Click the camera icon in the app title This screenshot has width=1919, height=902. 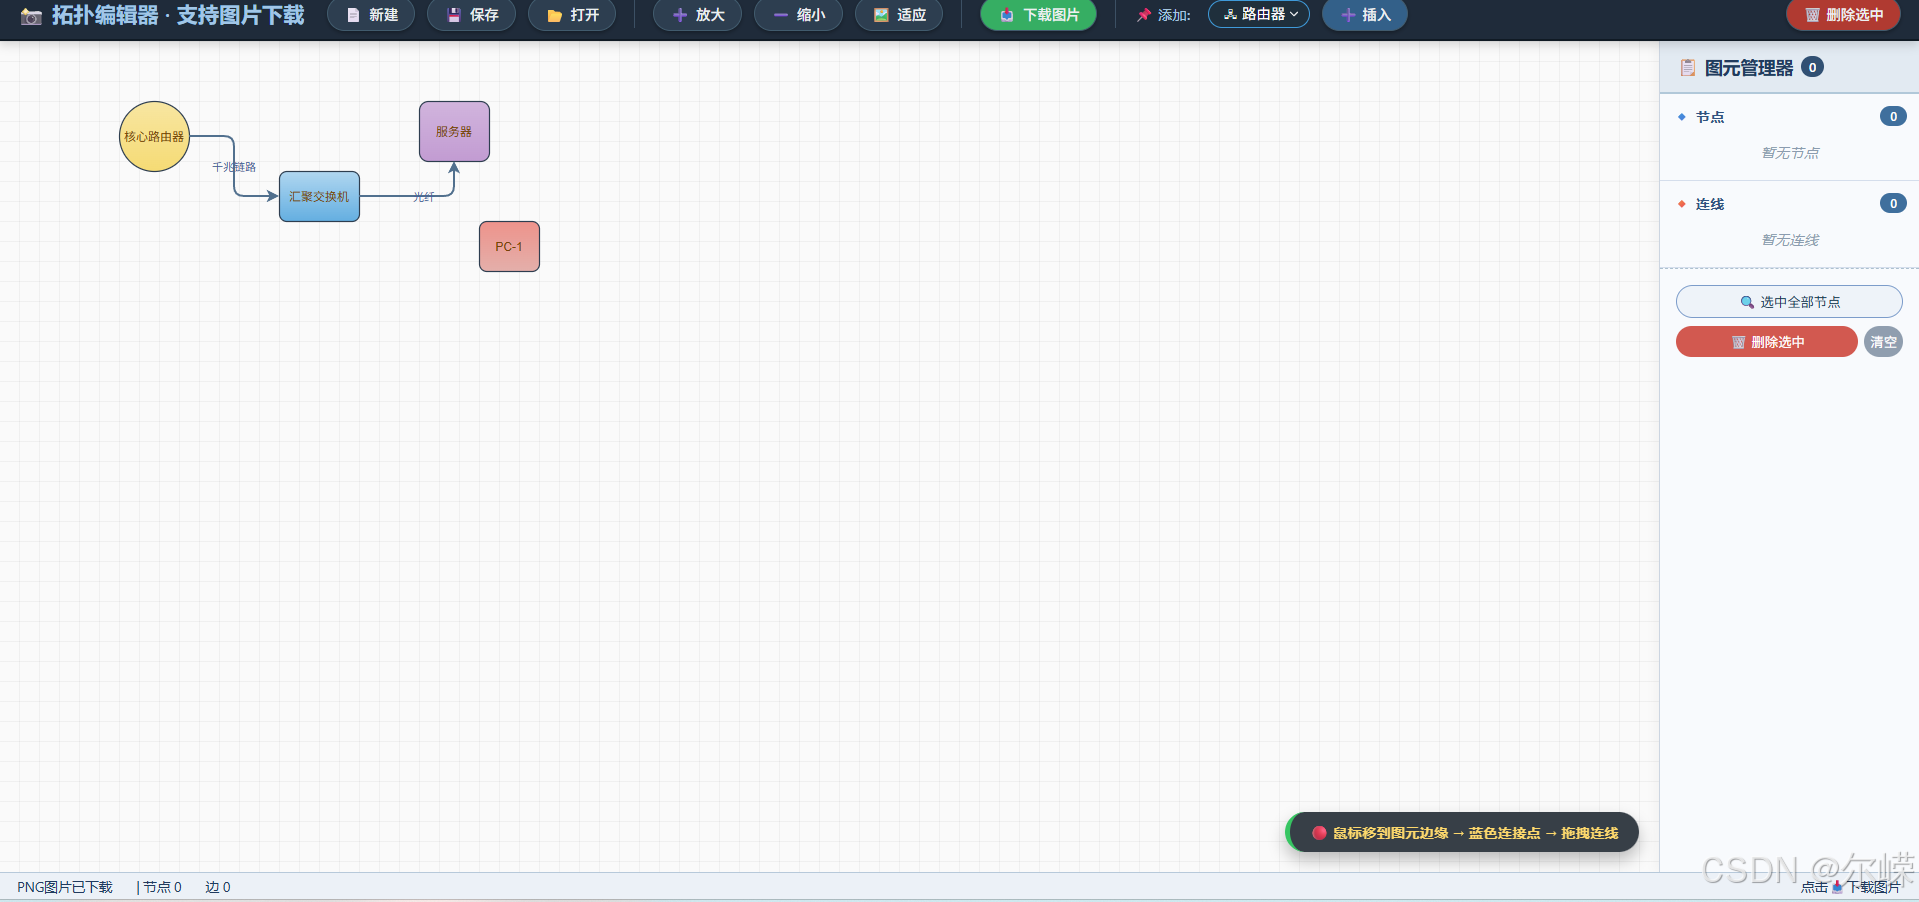tap(31, 16)
